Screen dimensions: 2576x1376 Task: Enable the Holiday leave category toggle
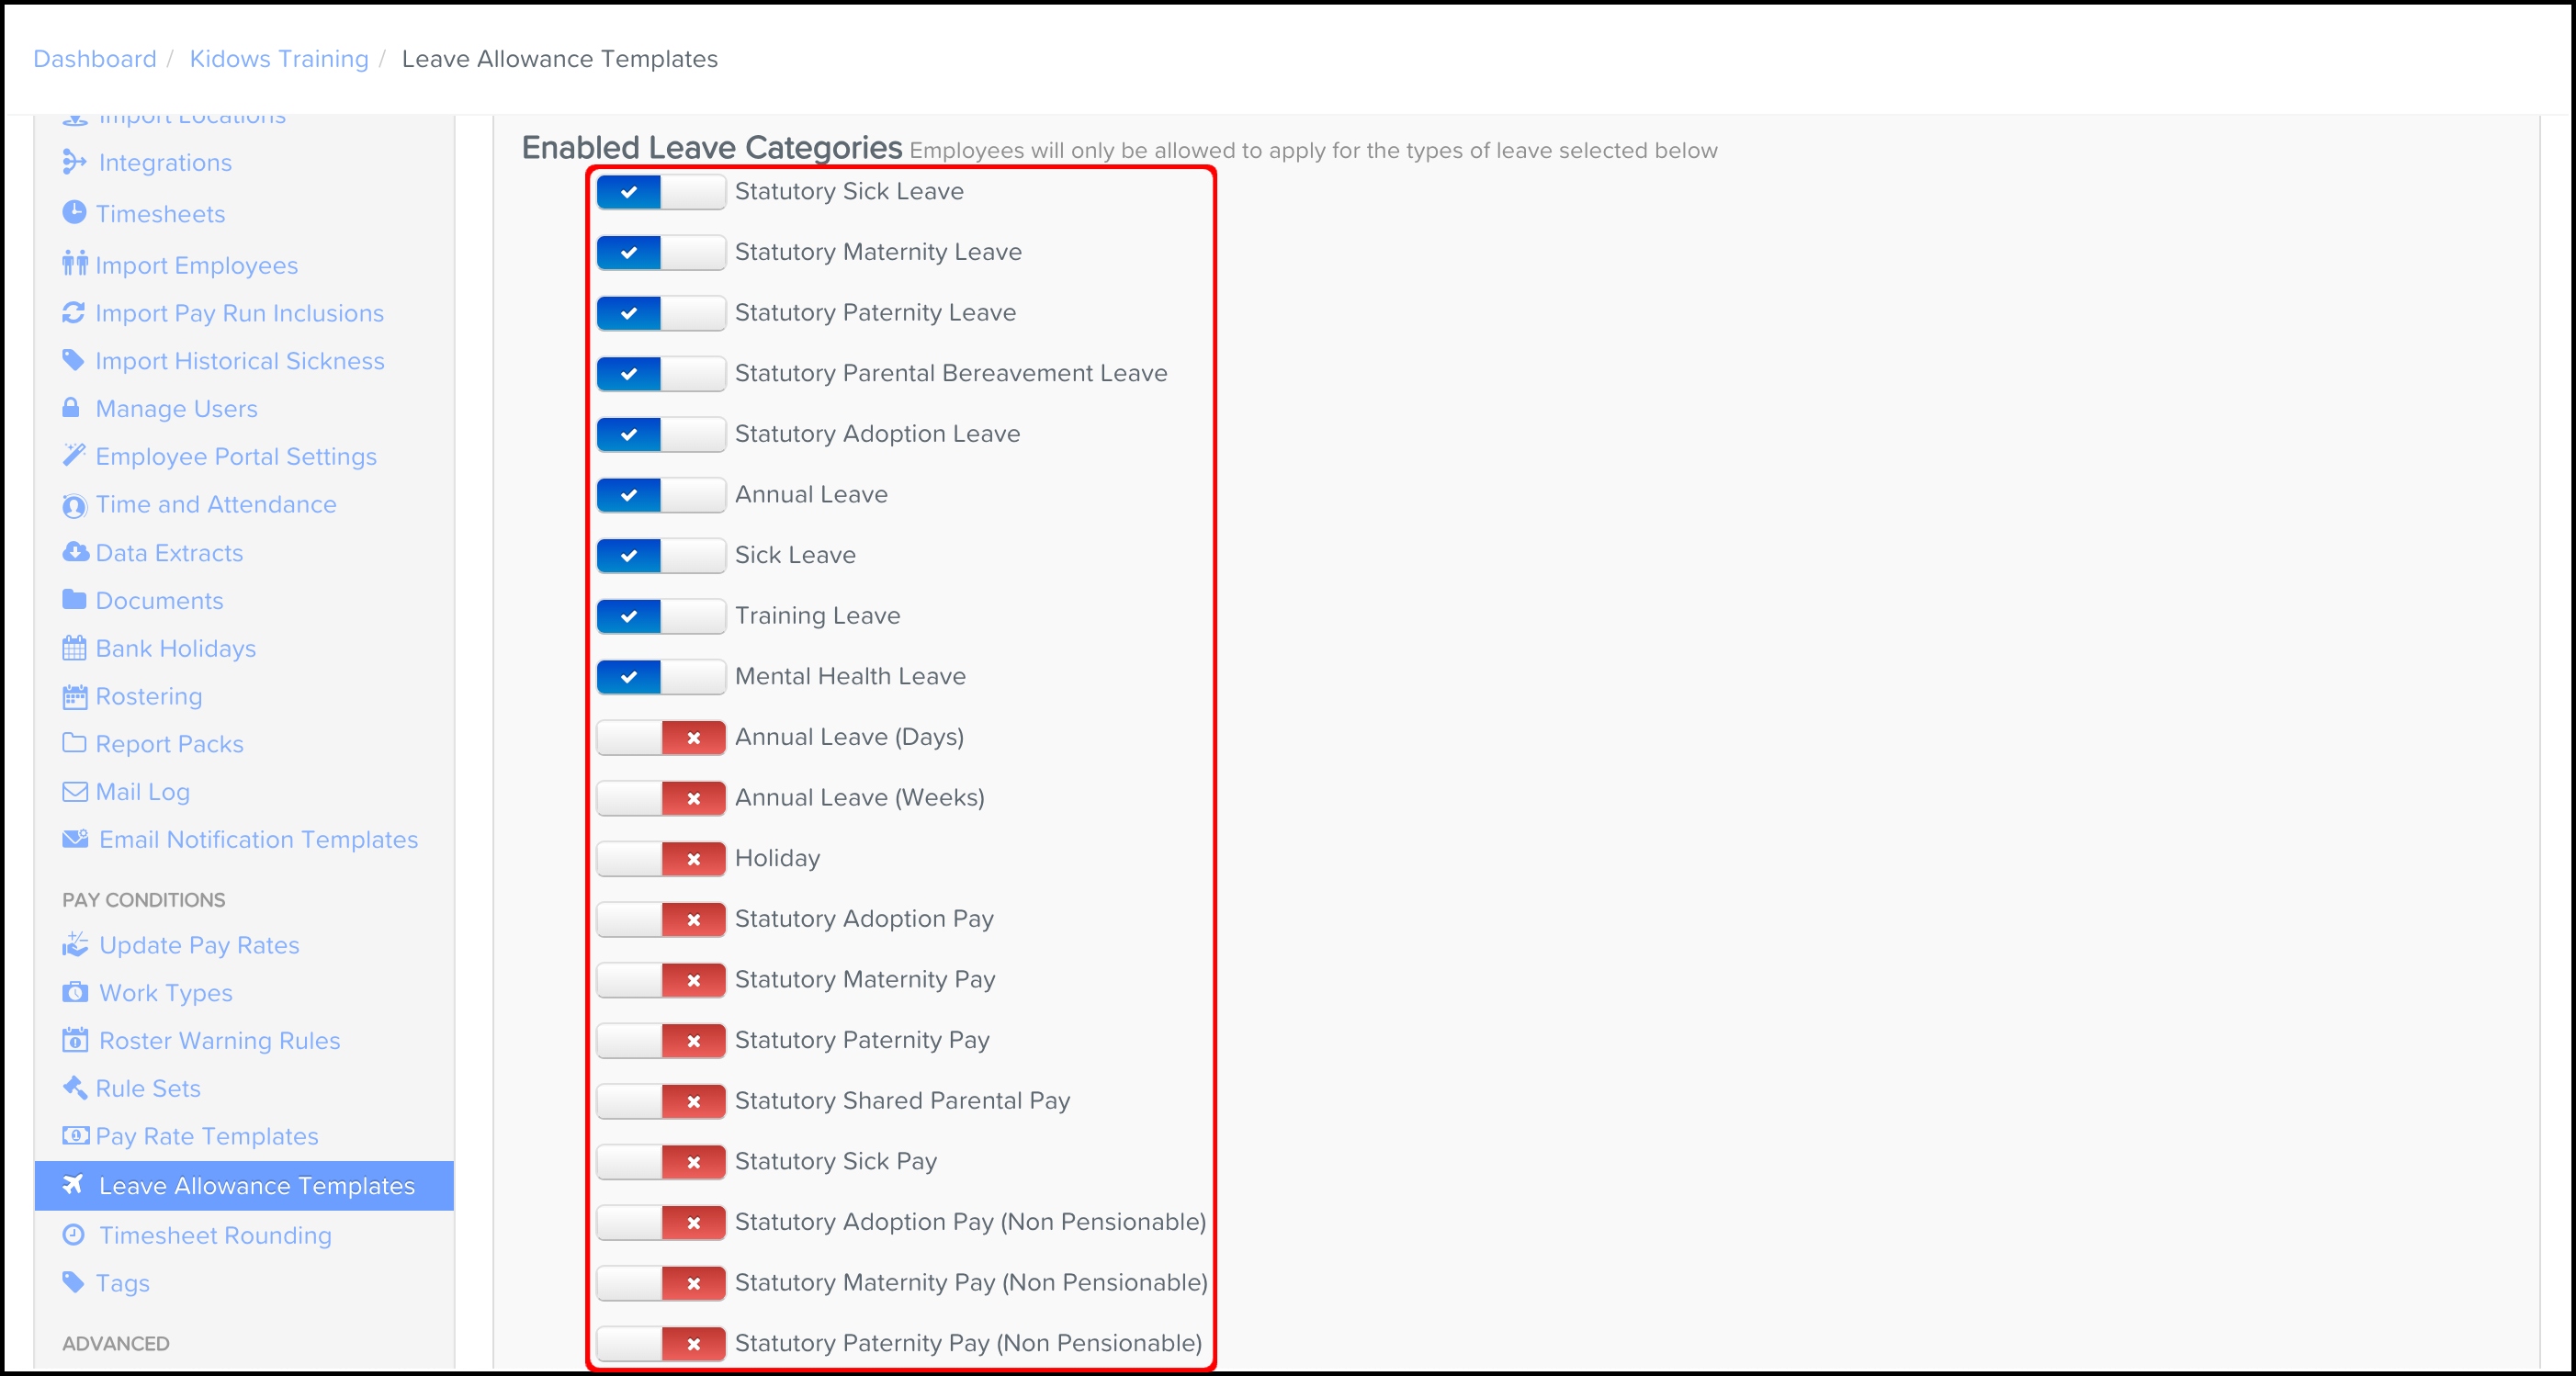tap(660, 859)
